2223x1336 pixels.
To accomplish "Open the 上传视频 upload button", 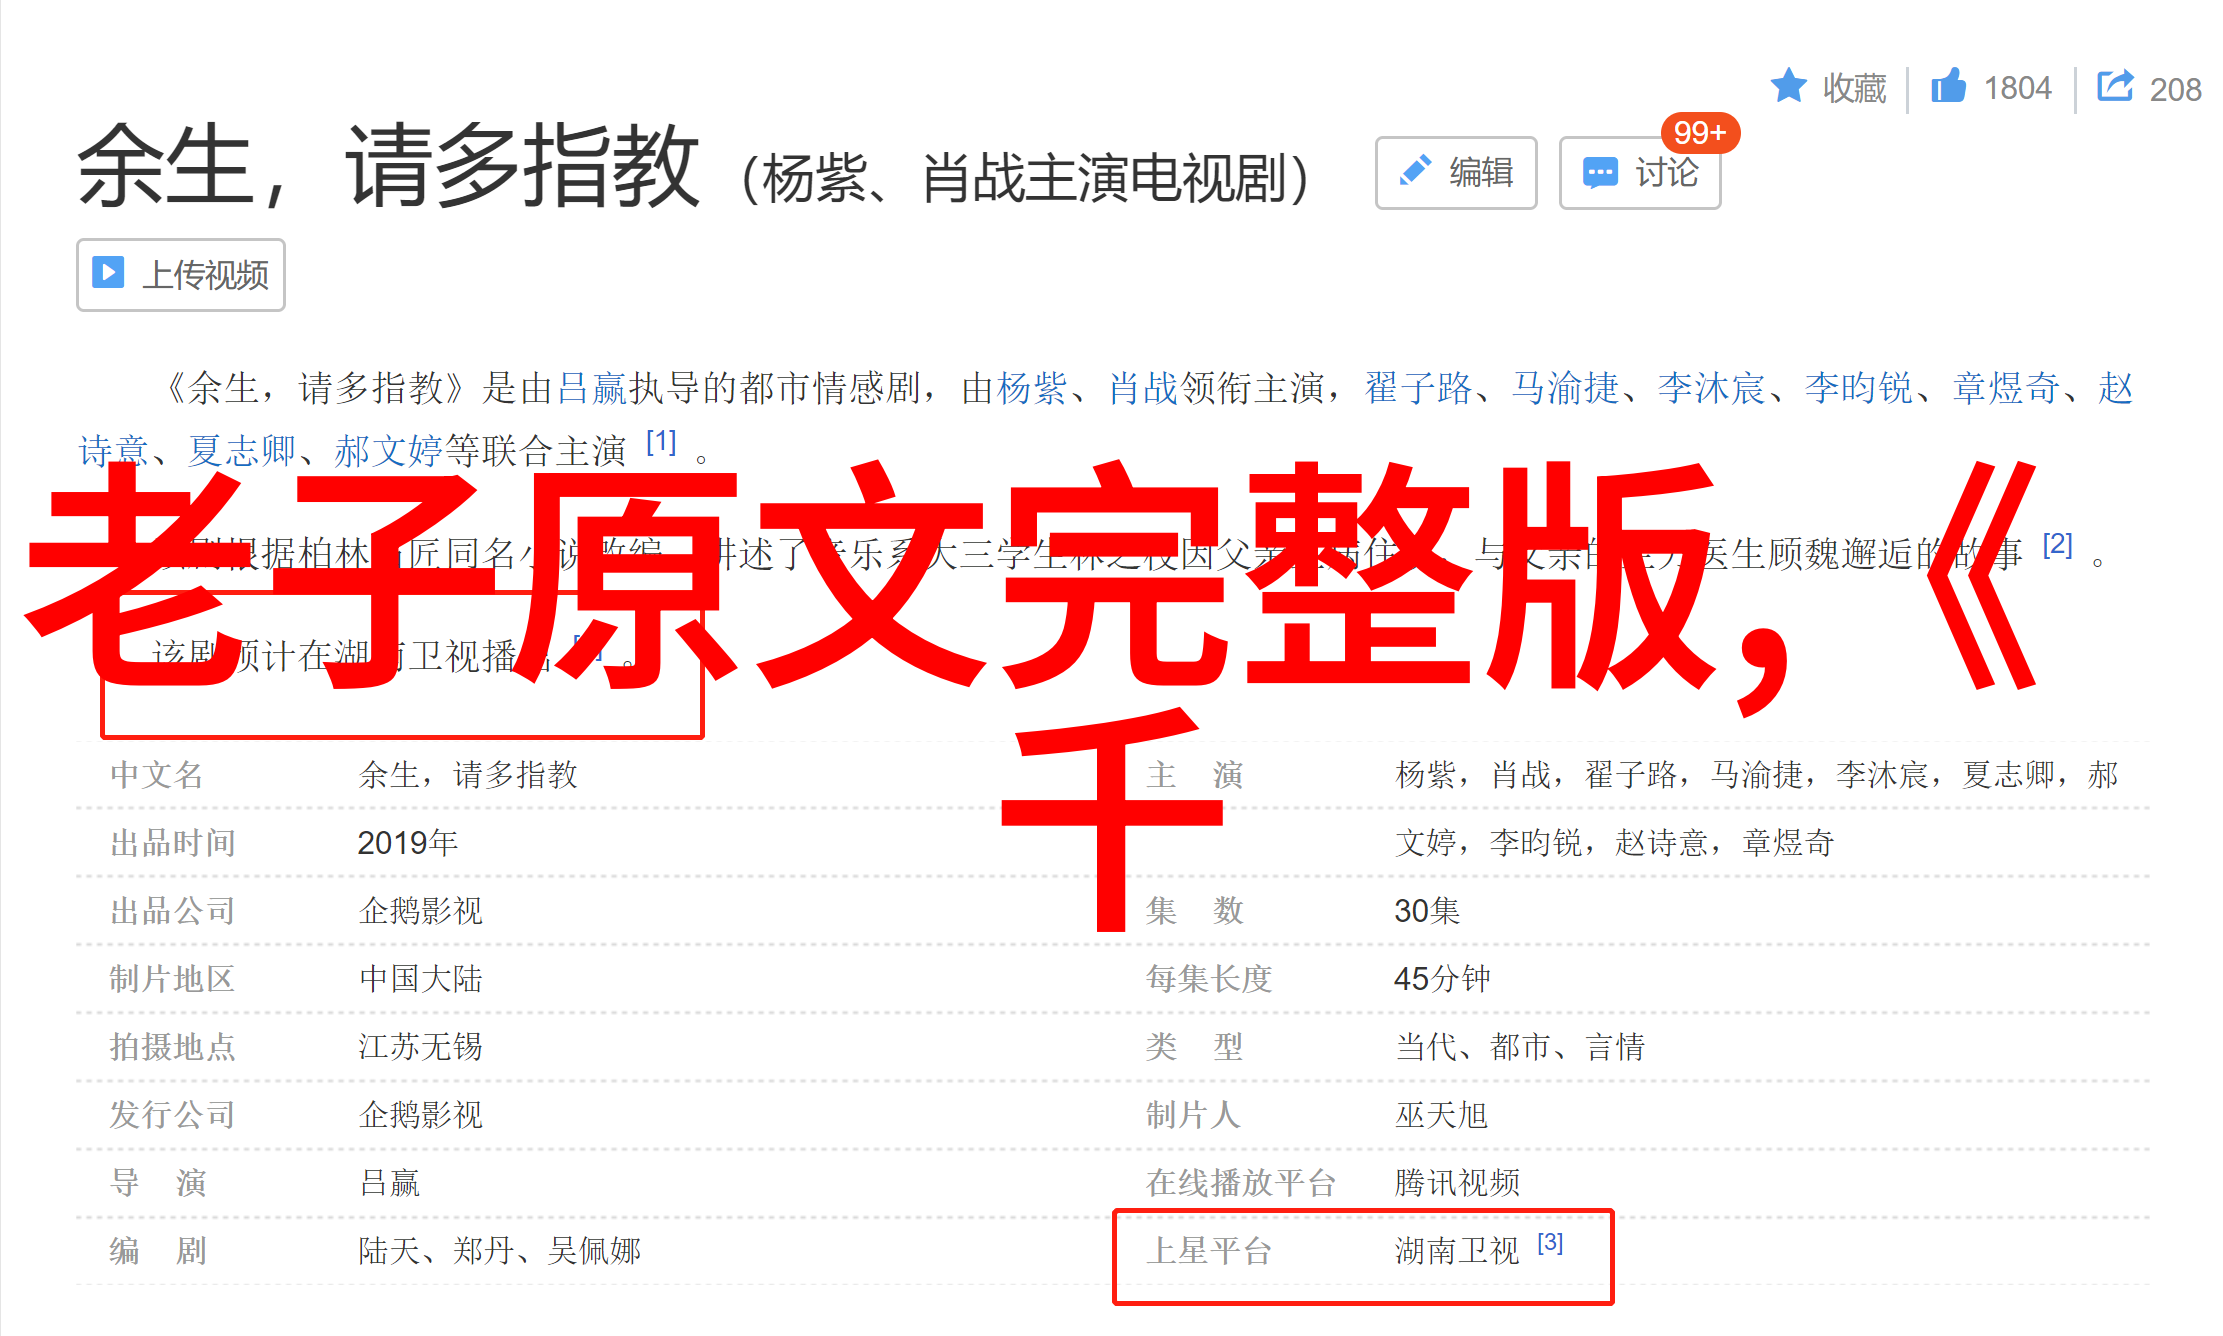I will pos(181,275).
